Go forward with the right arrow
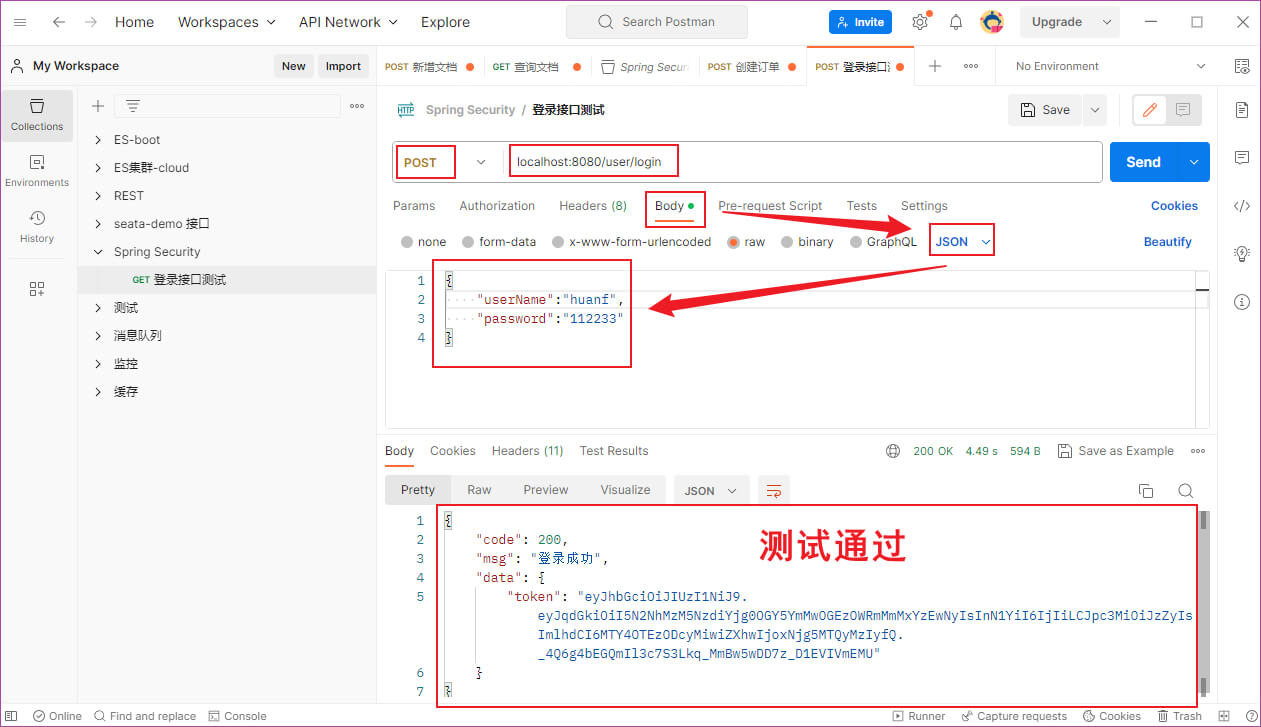This screenshot has width=1261, height=727. pyautogui.click(x=91, y=22)
